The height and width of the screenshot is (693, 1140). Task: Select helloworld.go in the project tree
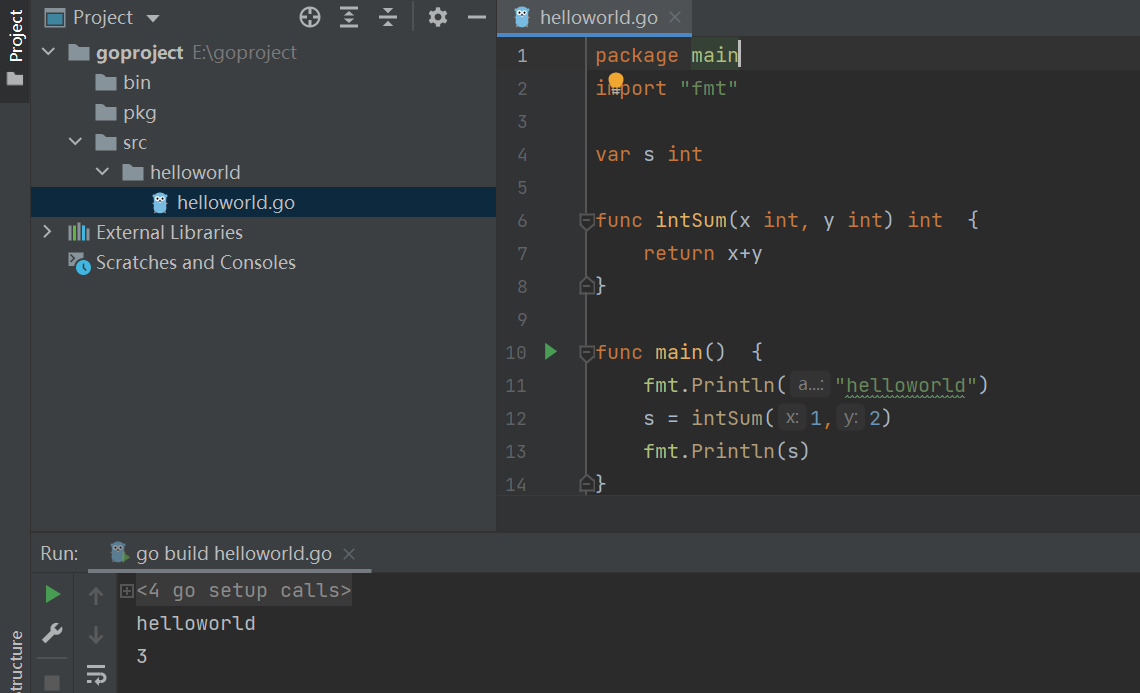[x=263, y=202]
